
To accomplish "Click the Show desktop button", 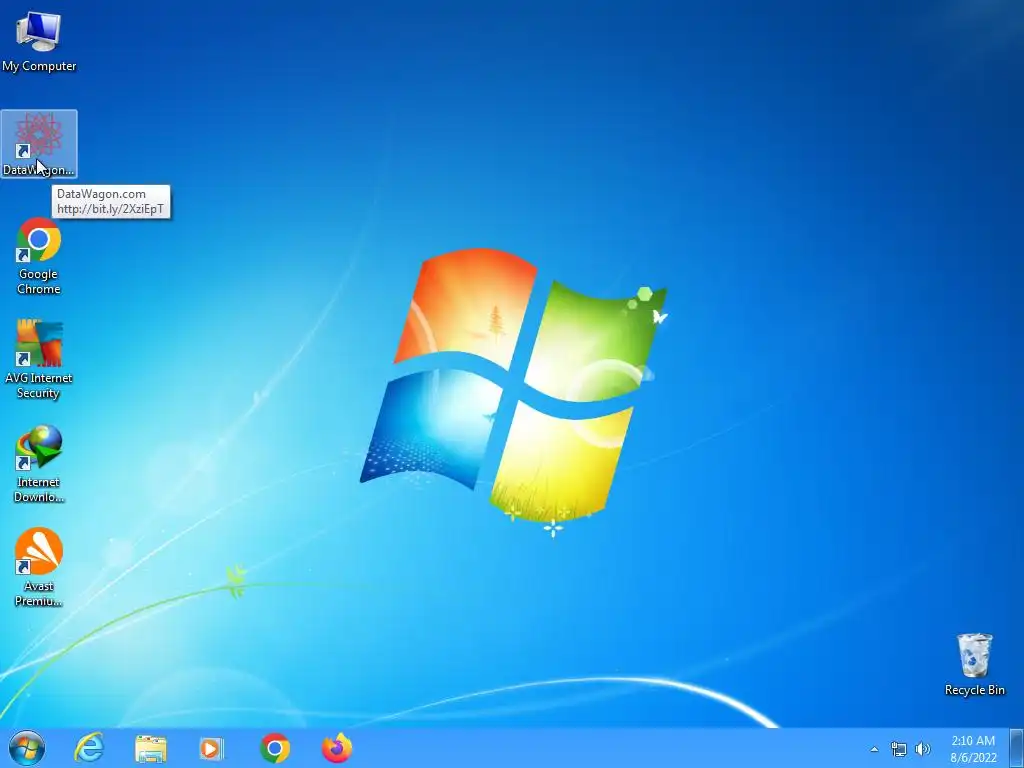I will 1017,748.
